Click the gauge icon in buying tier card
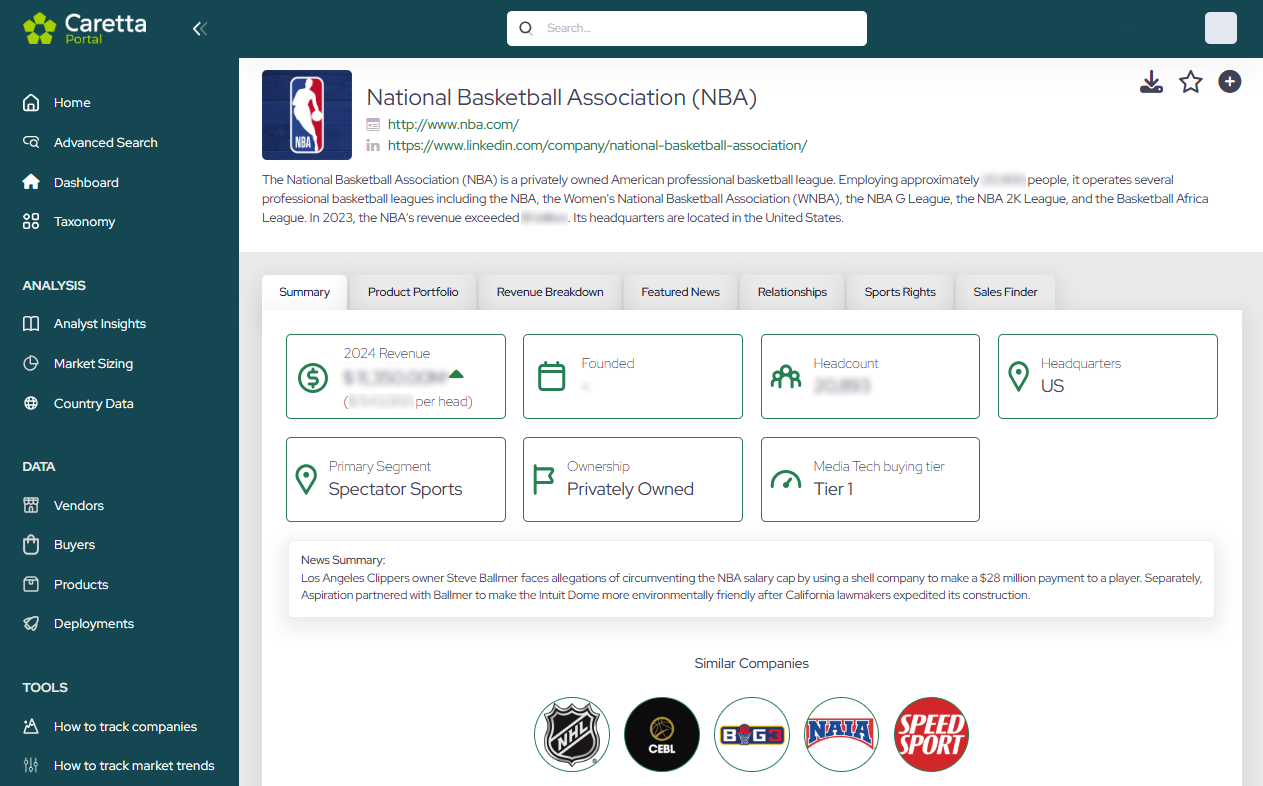Screen dimensions: 1263x786 786,480
